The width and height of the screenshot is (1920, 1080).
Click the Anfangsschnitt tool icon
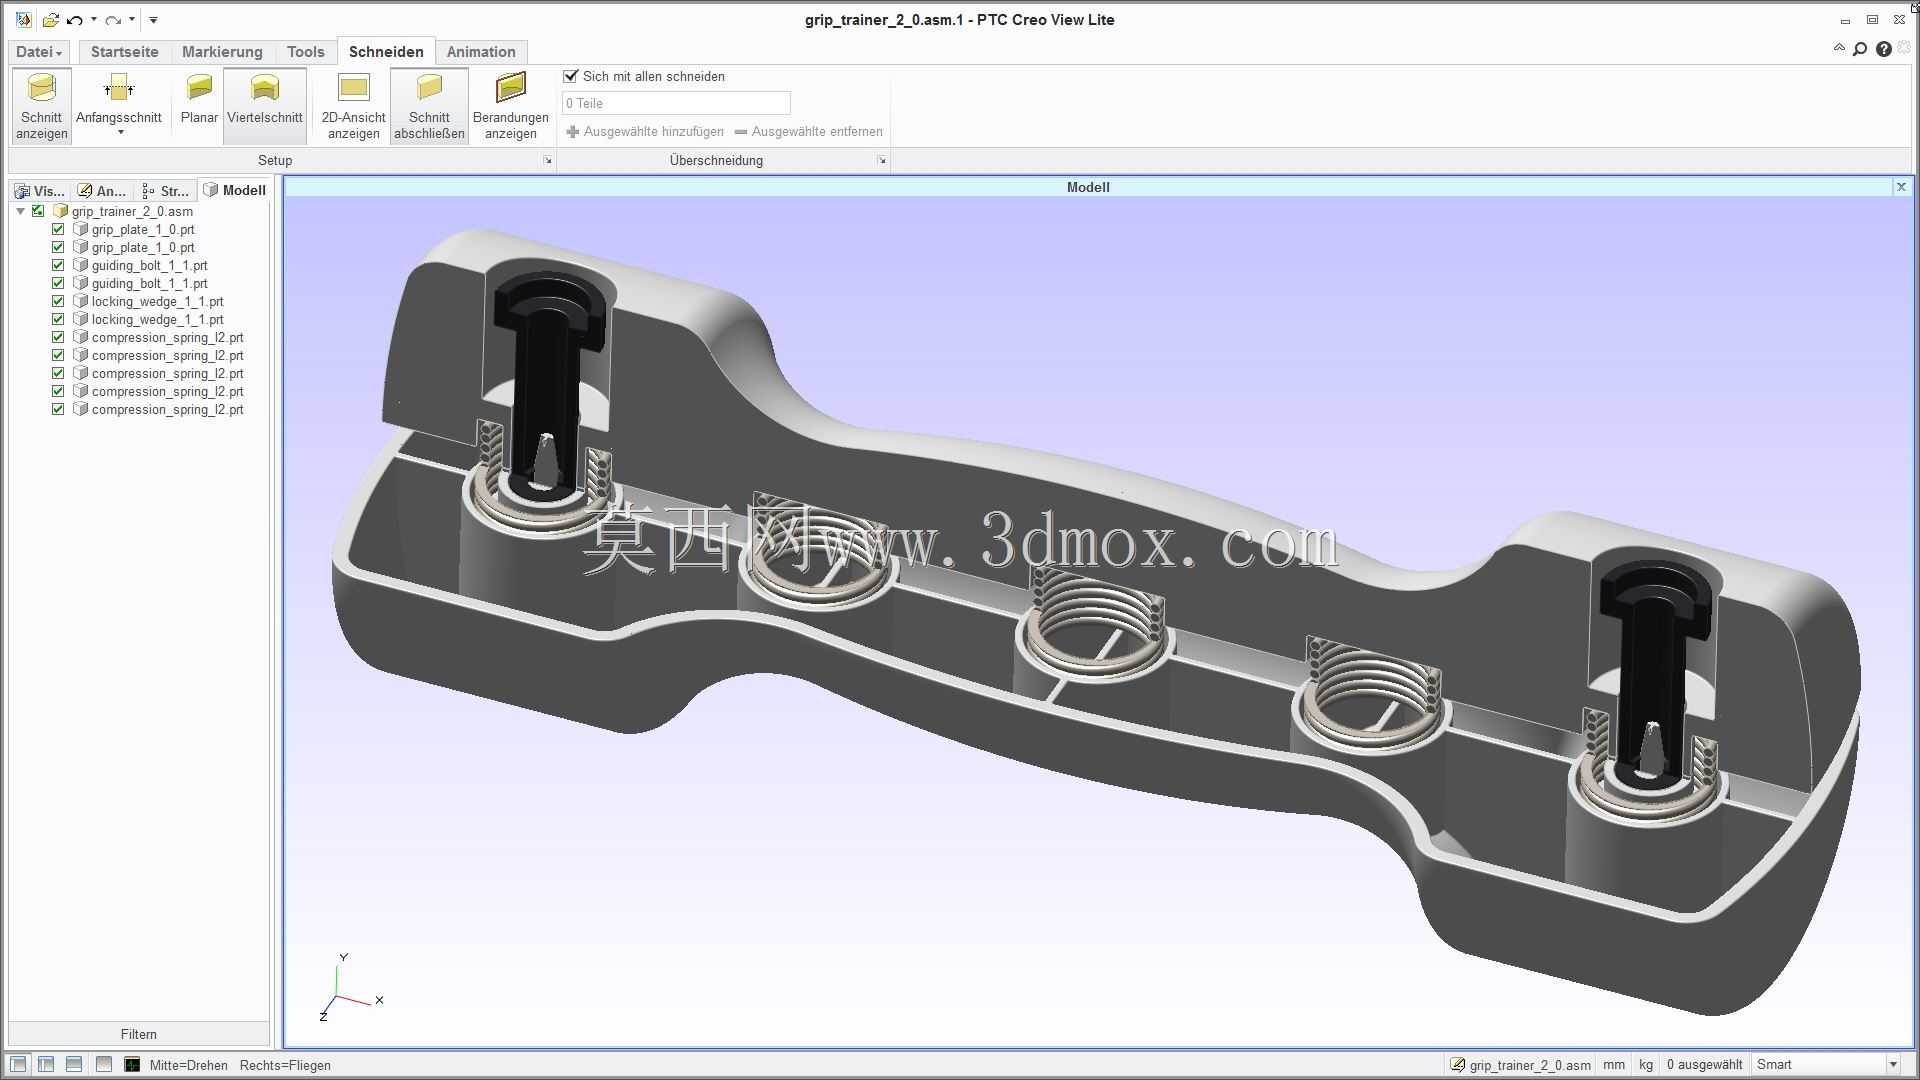click(119, 88)
